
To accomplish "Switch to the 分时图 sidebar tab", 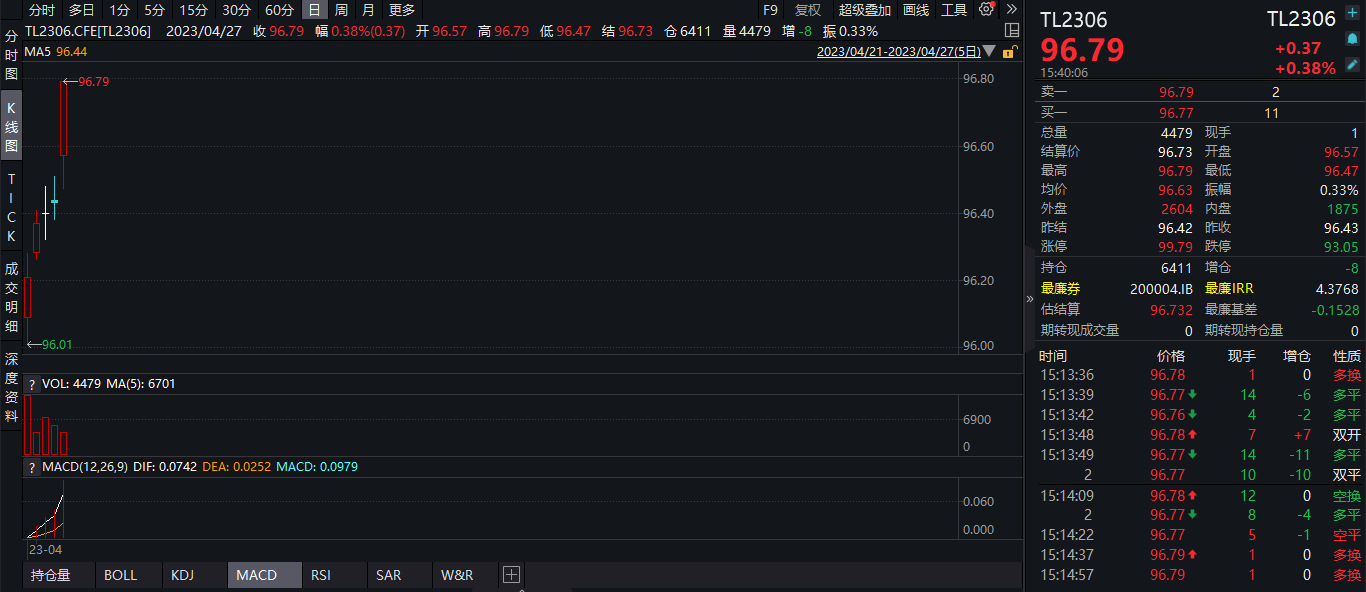I will [11, 55].
